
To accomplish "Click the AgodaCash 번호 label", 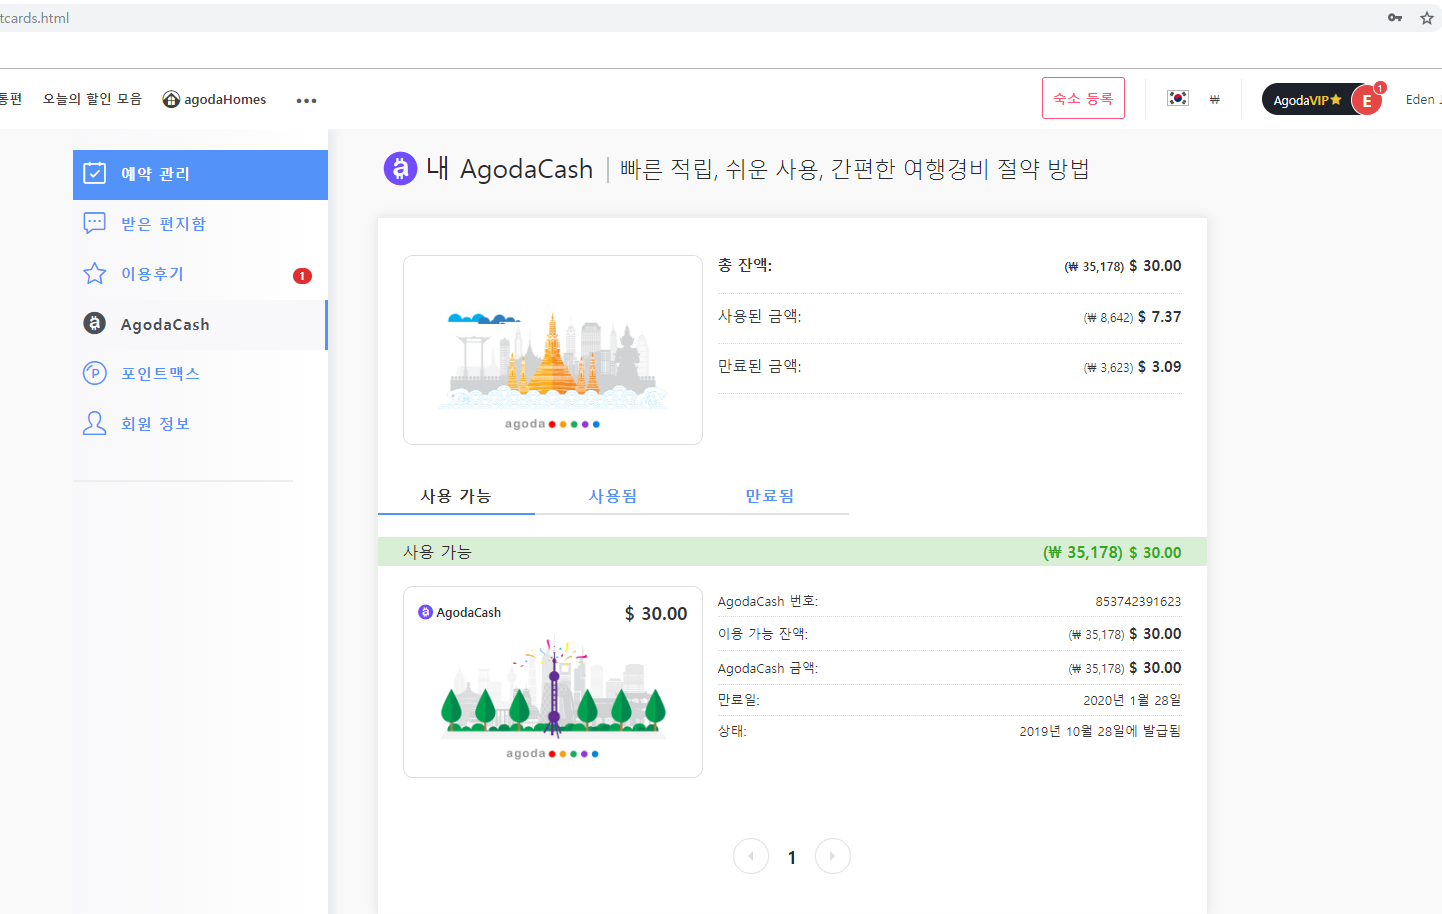I will (768, 601).
